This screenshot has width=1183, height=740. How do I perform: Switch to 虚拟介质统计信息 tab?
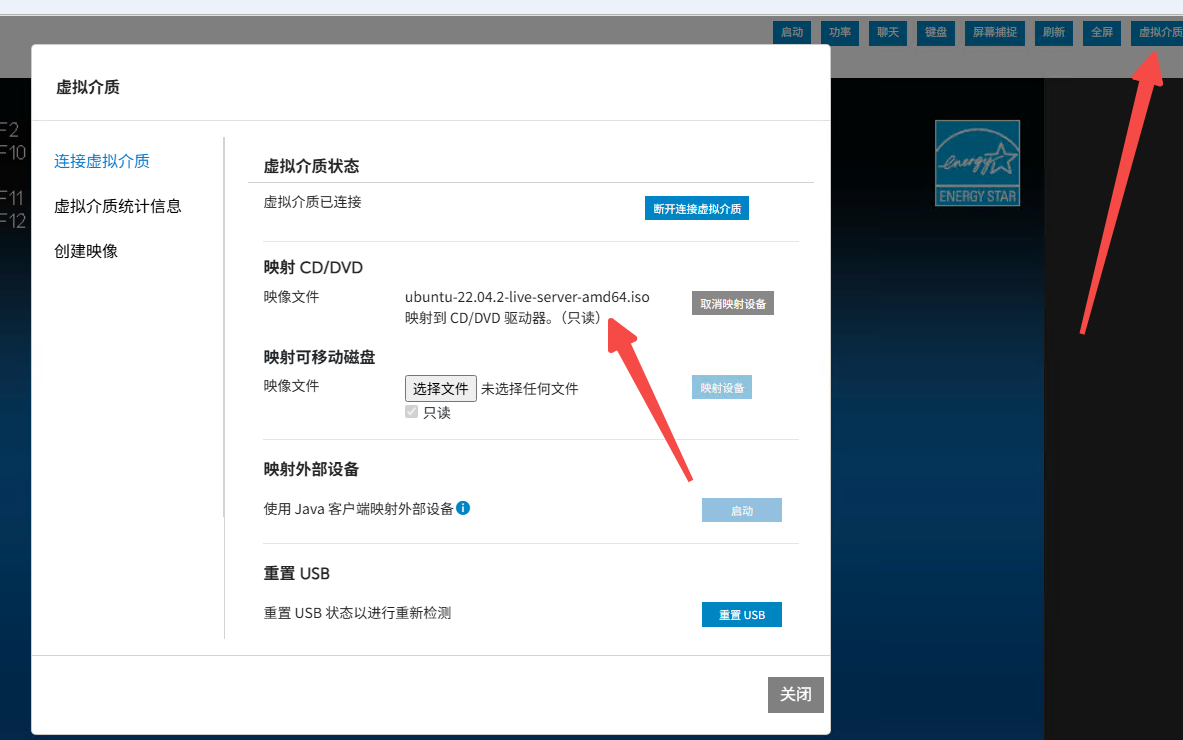pos(118,206)
